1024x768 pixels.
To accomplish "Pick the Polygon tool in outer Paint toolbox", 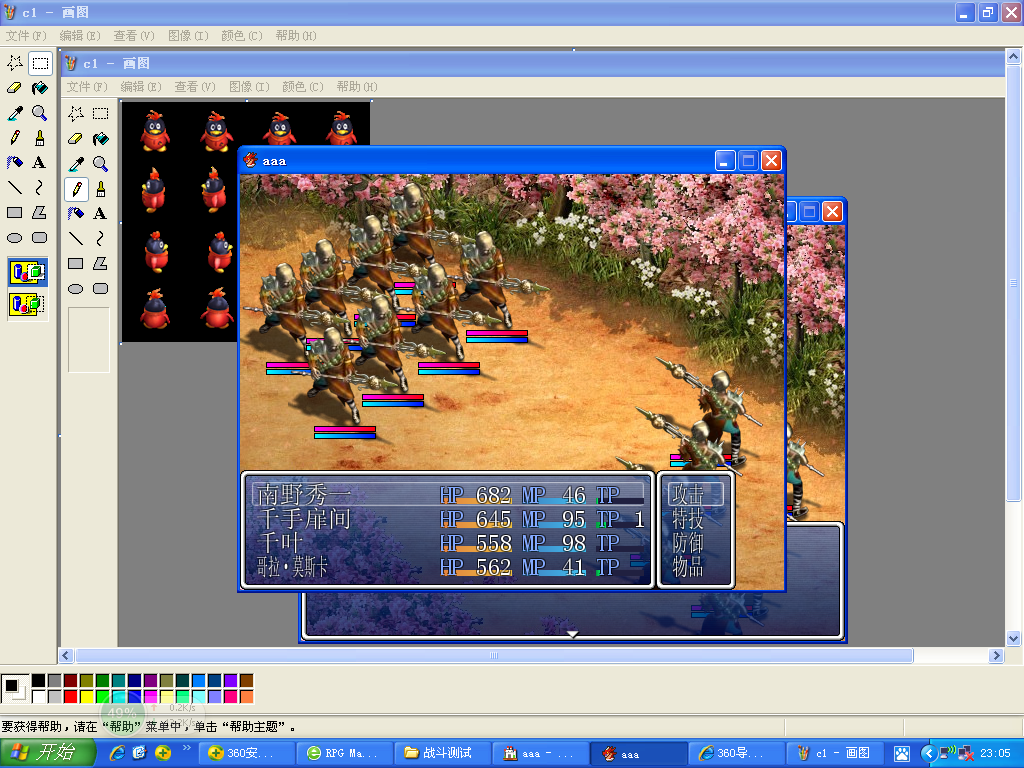I will coord(40,212).
